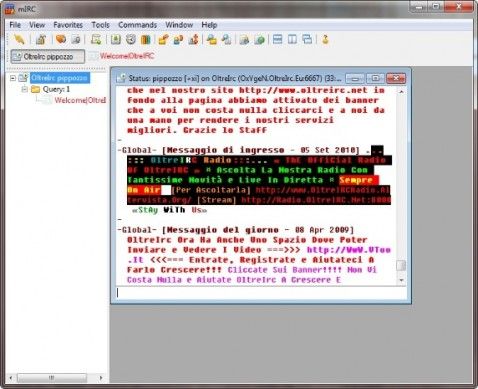Switch to OltreIrc pippozzo switchbar button

pos(48,56)
